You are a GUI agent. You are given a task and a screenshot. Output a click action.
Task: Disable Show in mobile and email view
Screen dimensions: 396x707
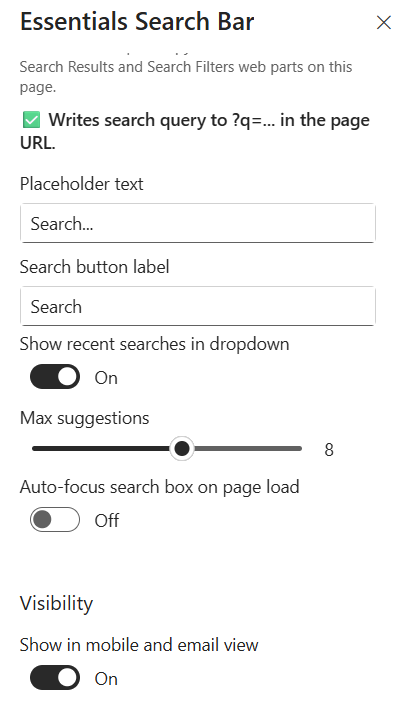coord(55,677)
